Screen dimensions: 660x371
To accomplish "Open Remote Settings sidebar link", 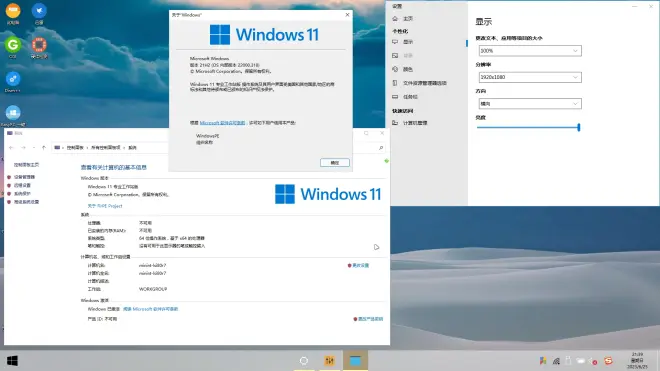I will click(22, 185).
